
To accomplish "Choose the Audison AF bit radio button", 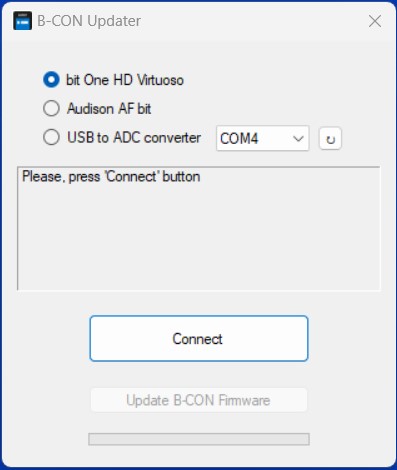I will pos(51,109).
